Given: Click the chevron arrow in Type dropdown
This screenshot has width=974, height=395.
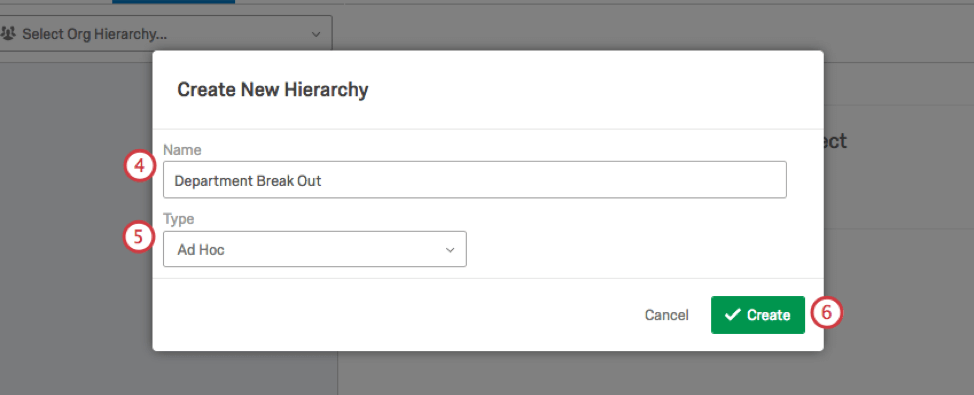Looking at the screenshot, I should [450, 250].
